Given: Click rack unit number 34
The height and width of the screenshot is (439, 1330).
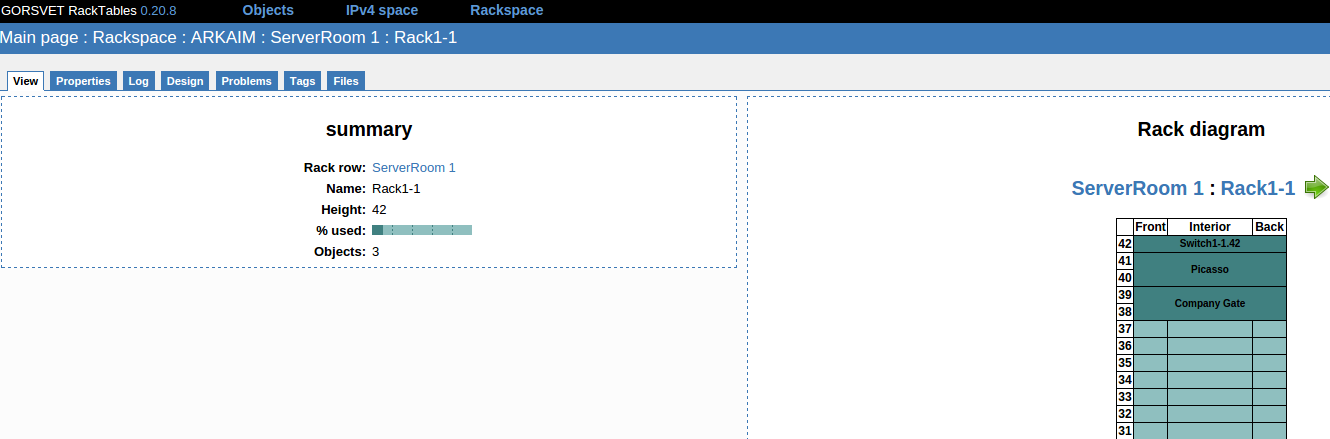Looking at the screenshot, I should [x=1125, y=380].
